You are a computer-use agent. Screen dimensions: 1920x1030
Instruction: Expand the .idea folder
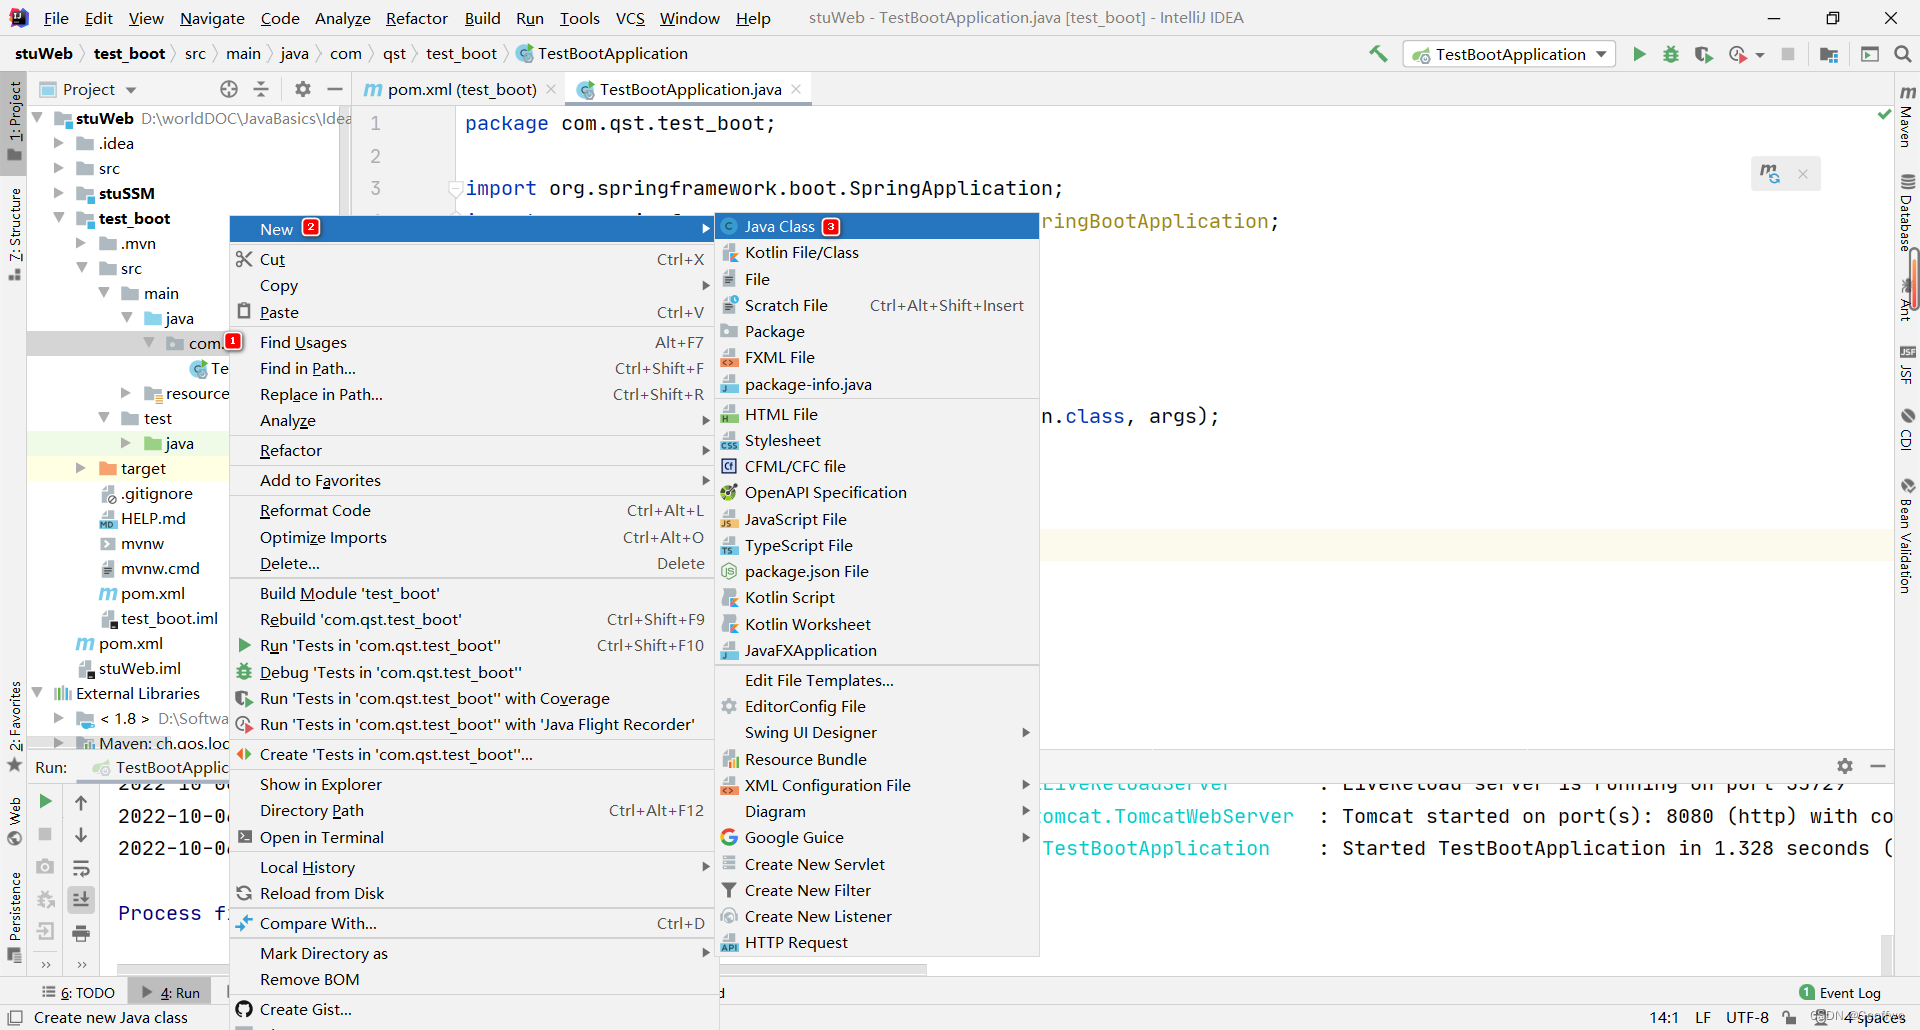point(59,143)
